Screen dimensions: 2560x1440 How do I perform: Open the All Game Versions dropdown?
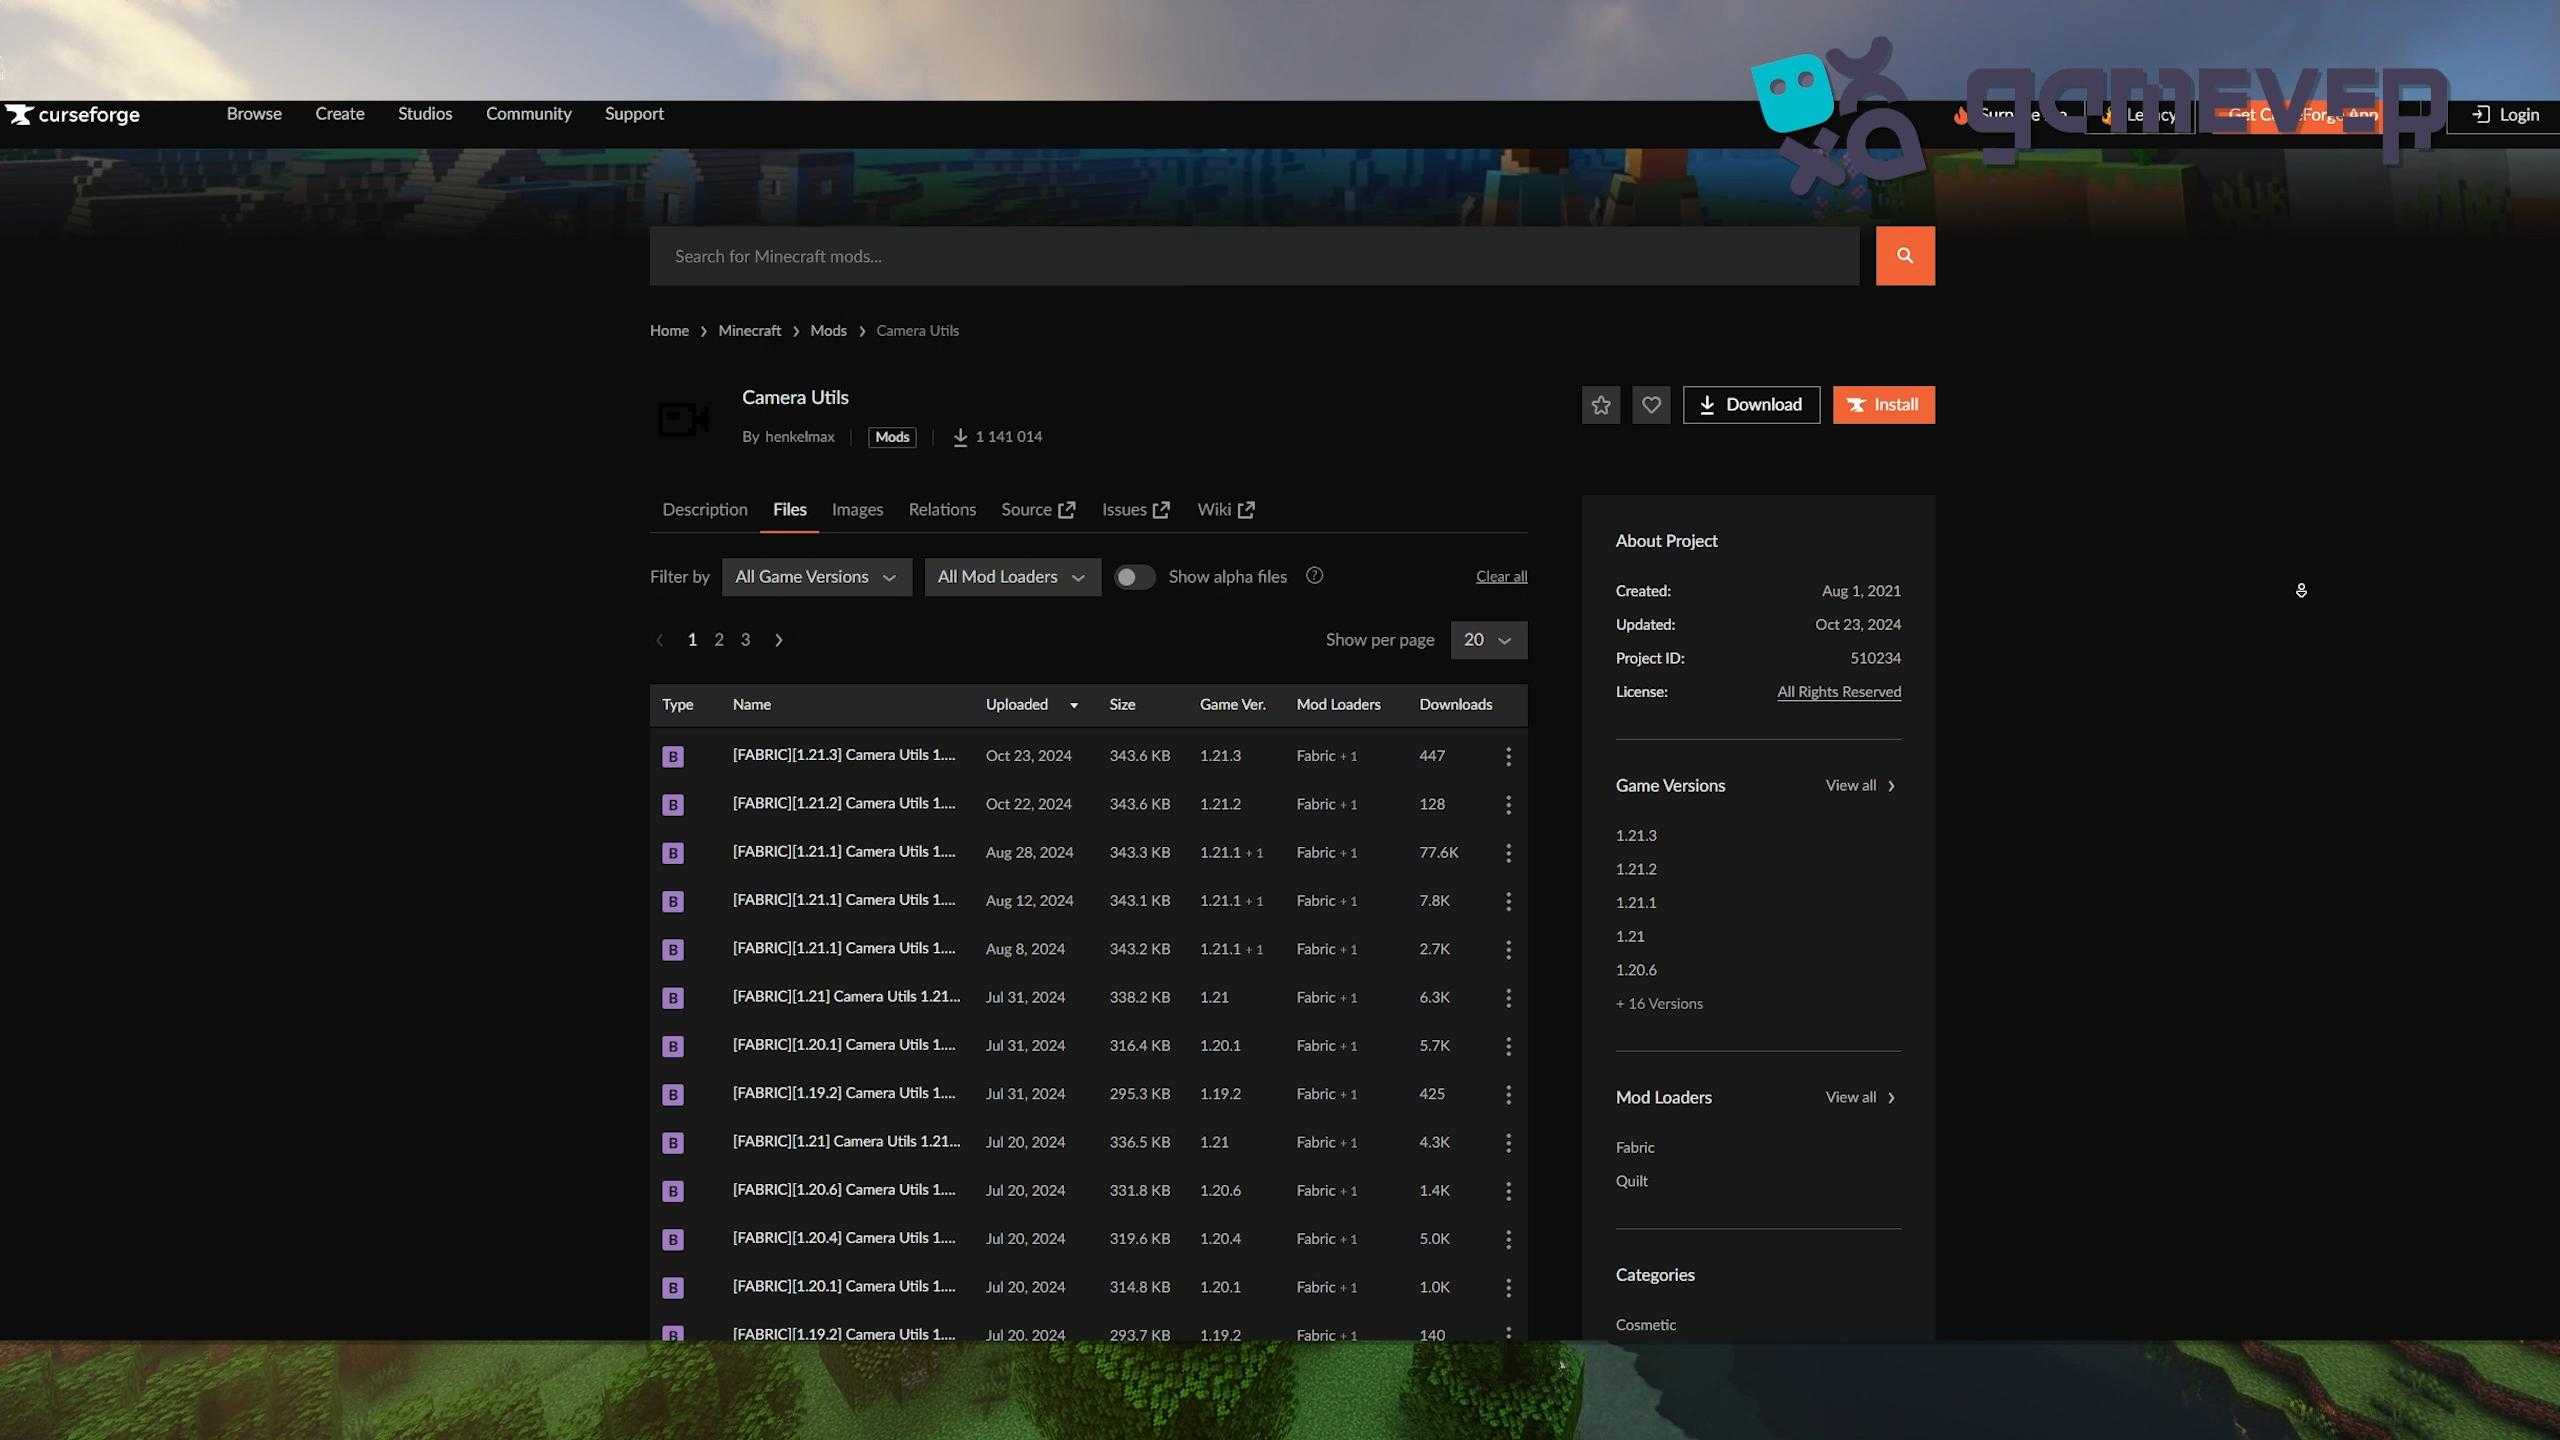pyautogui.click(x=815, y=577)
